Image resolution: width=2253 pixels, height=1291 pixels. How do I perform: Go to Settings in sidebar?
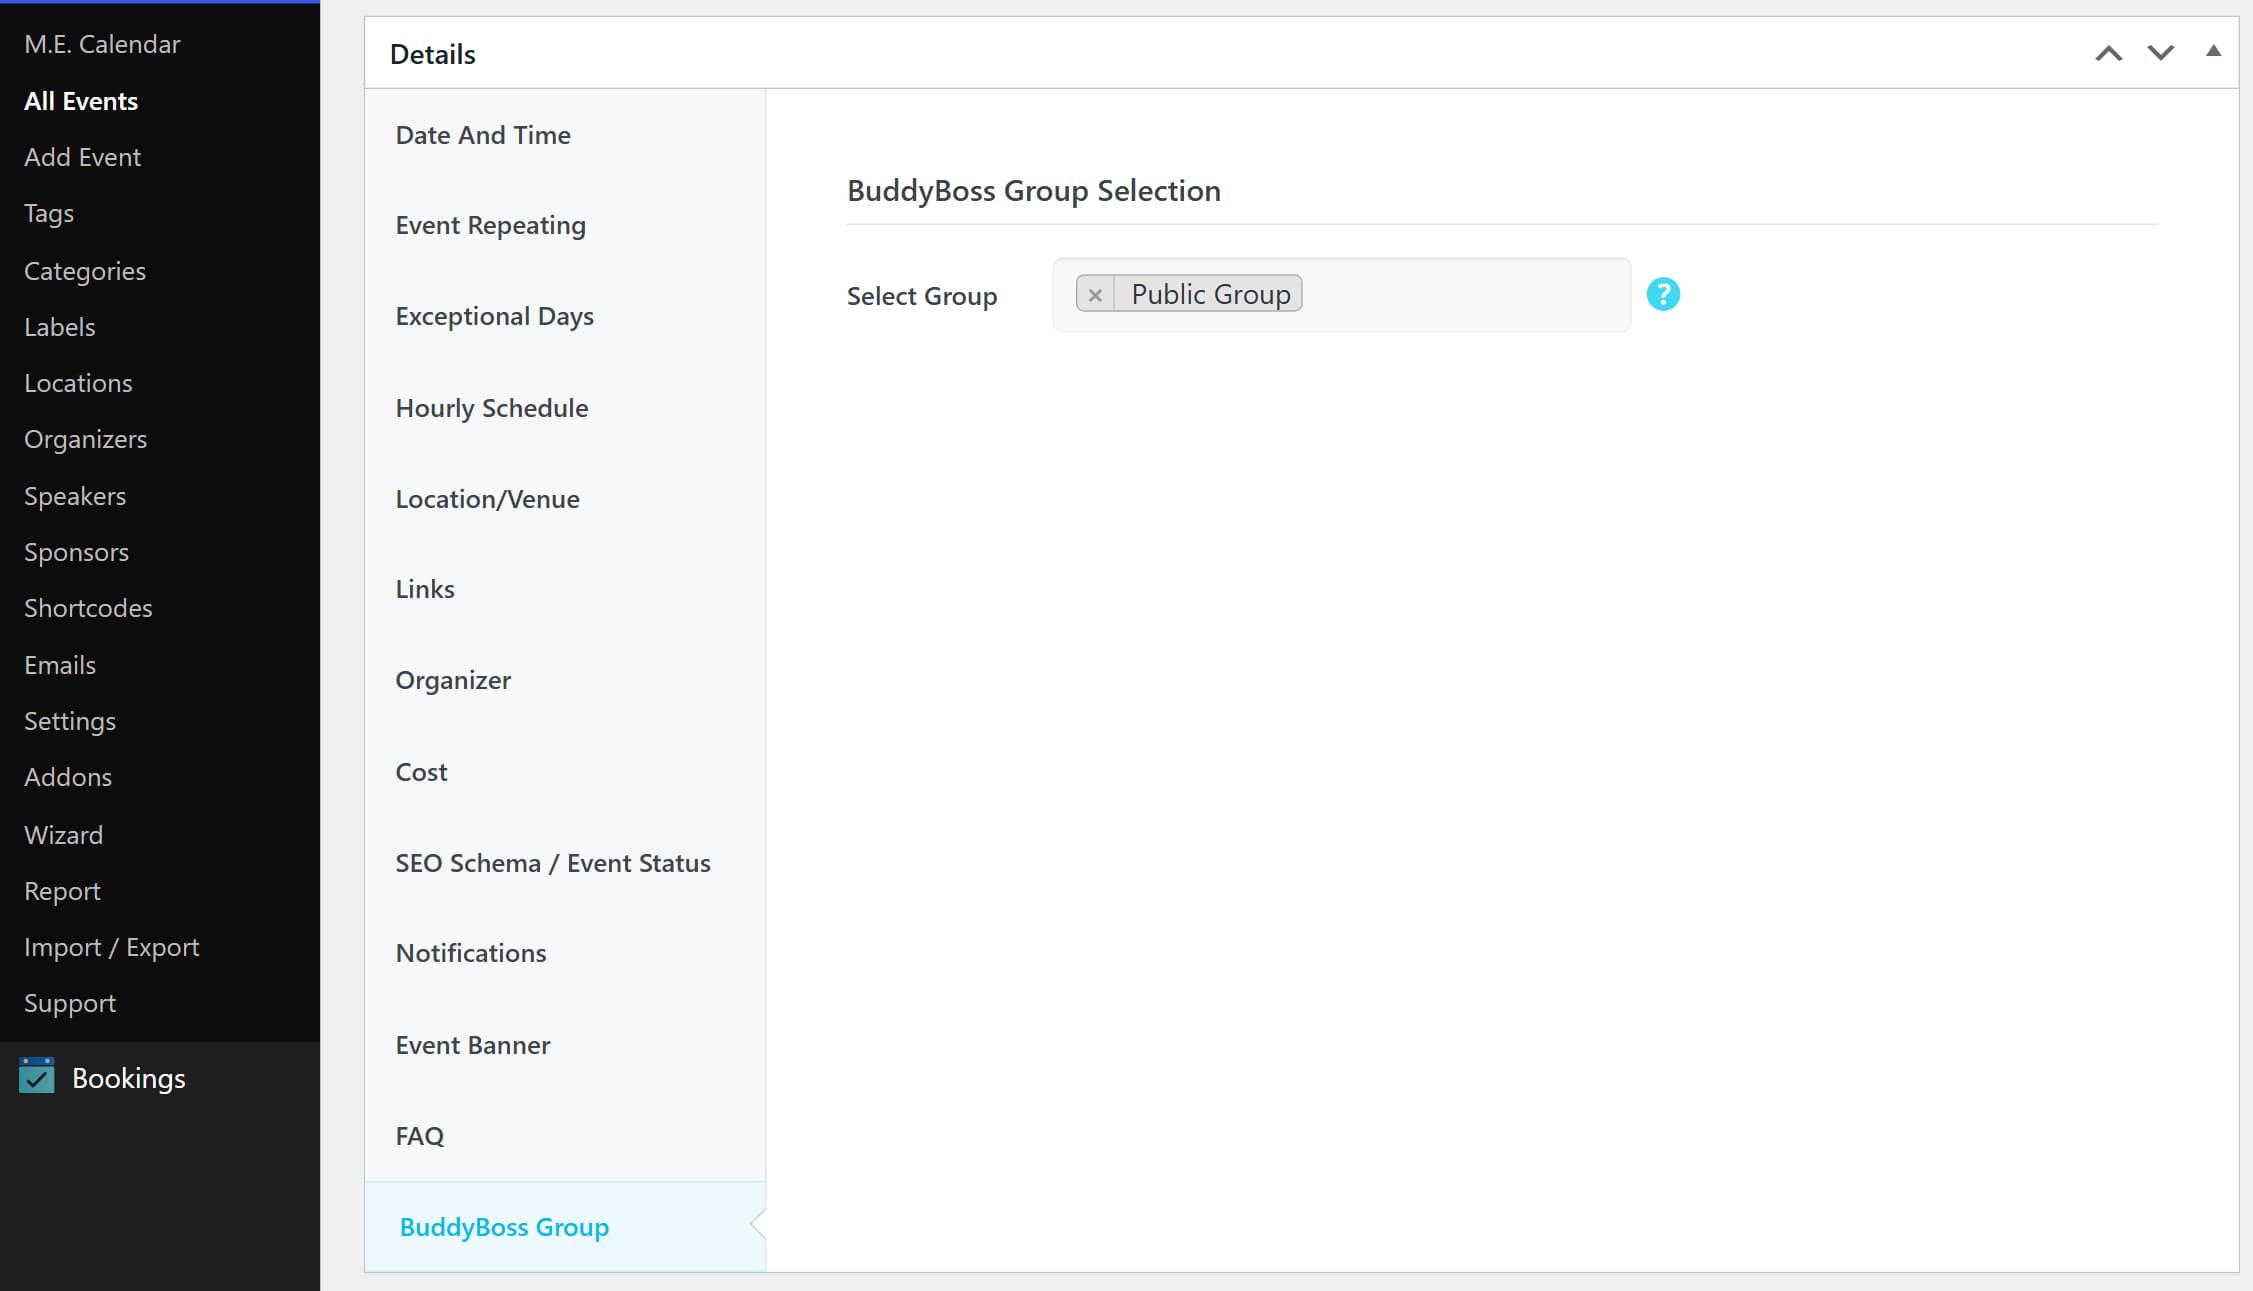[70, 721]
